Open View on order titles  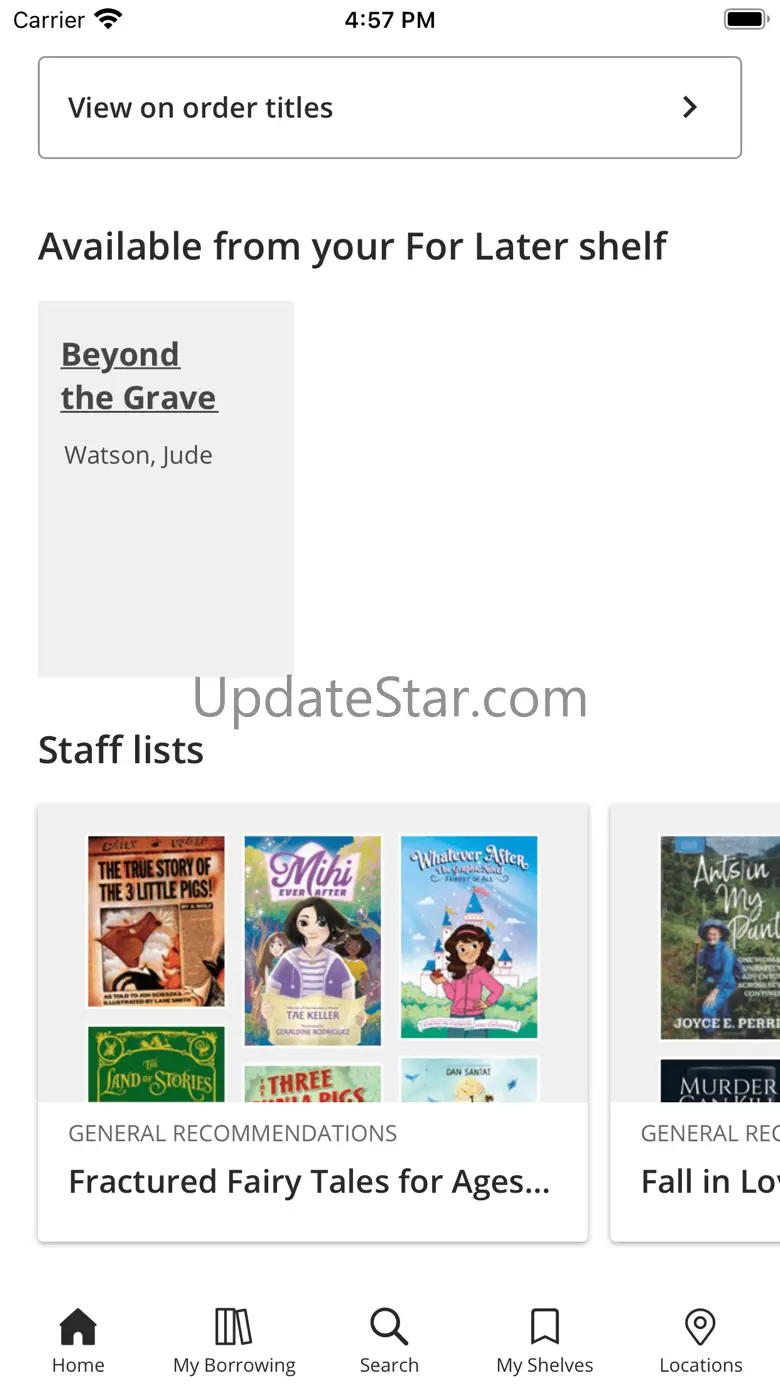tap(390, 107)
